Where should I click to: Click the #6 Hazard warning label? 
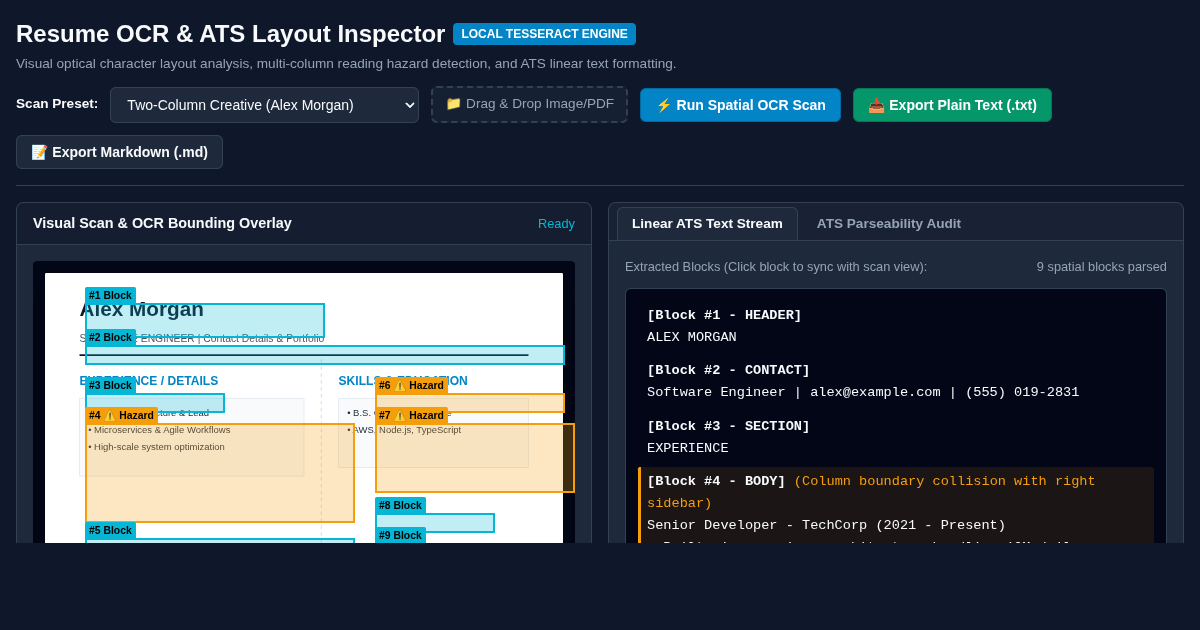[411, 386]
